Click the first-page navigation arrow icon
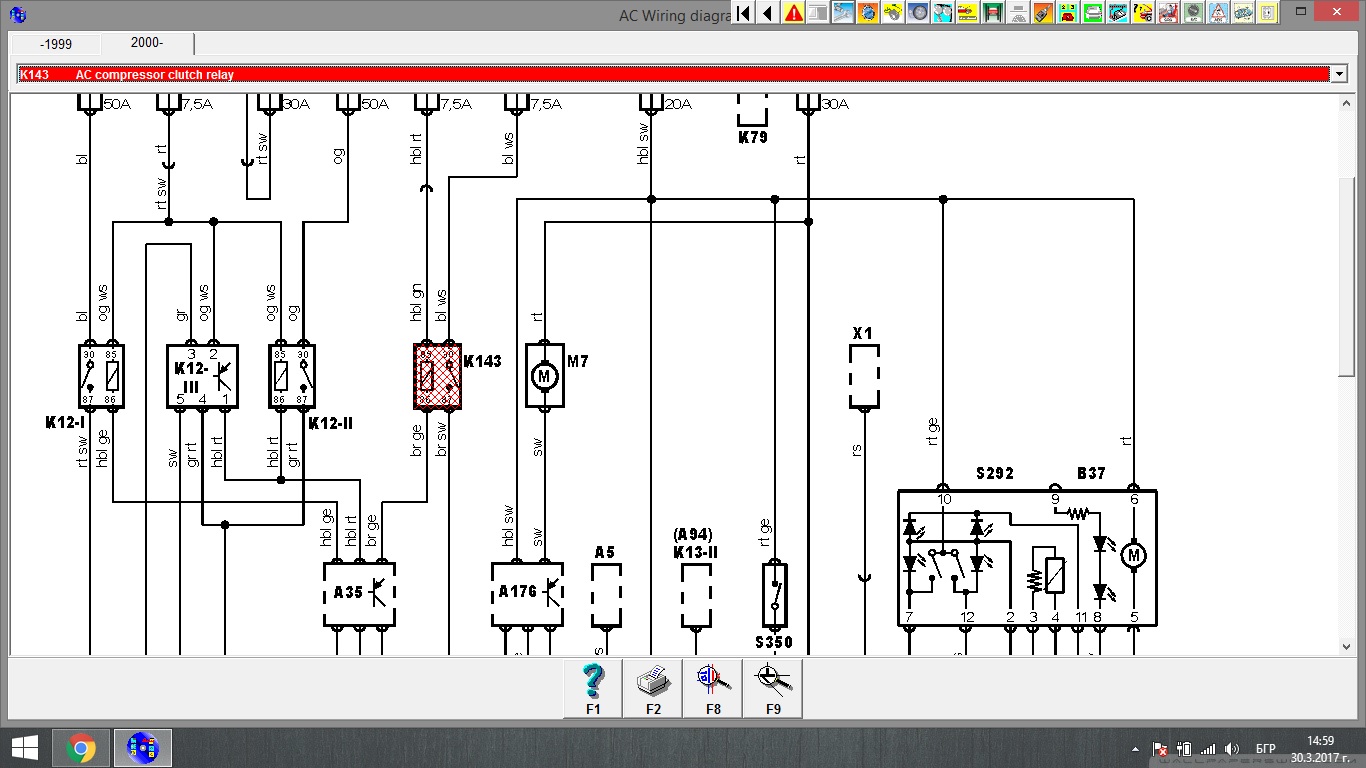Screen dimensions: 1366x768 click(x=743, y=13)
